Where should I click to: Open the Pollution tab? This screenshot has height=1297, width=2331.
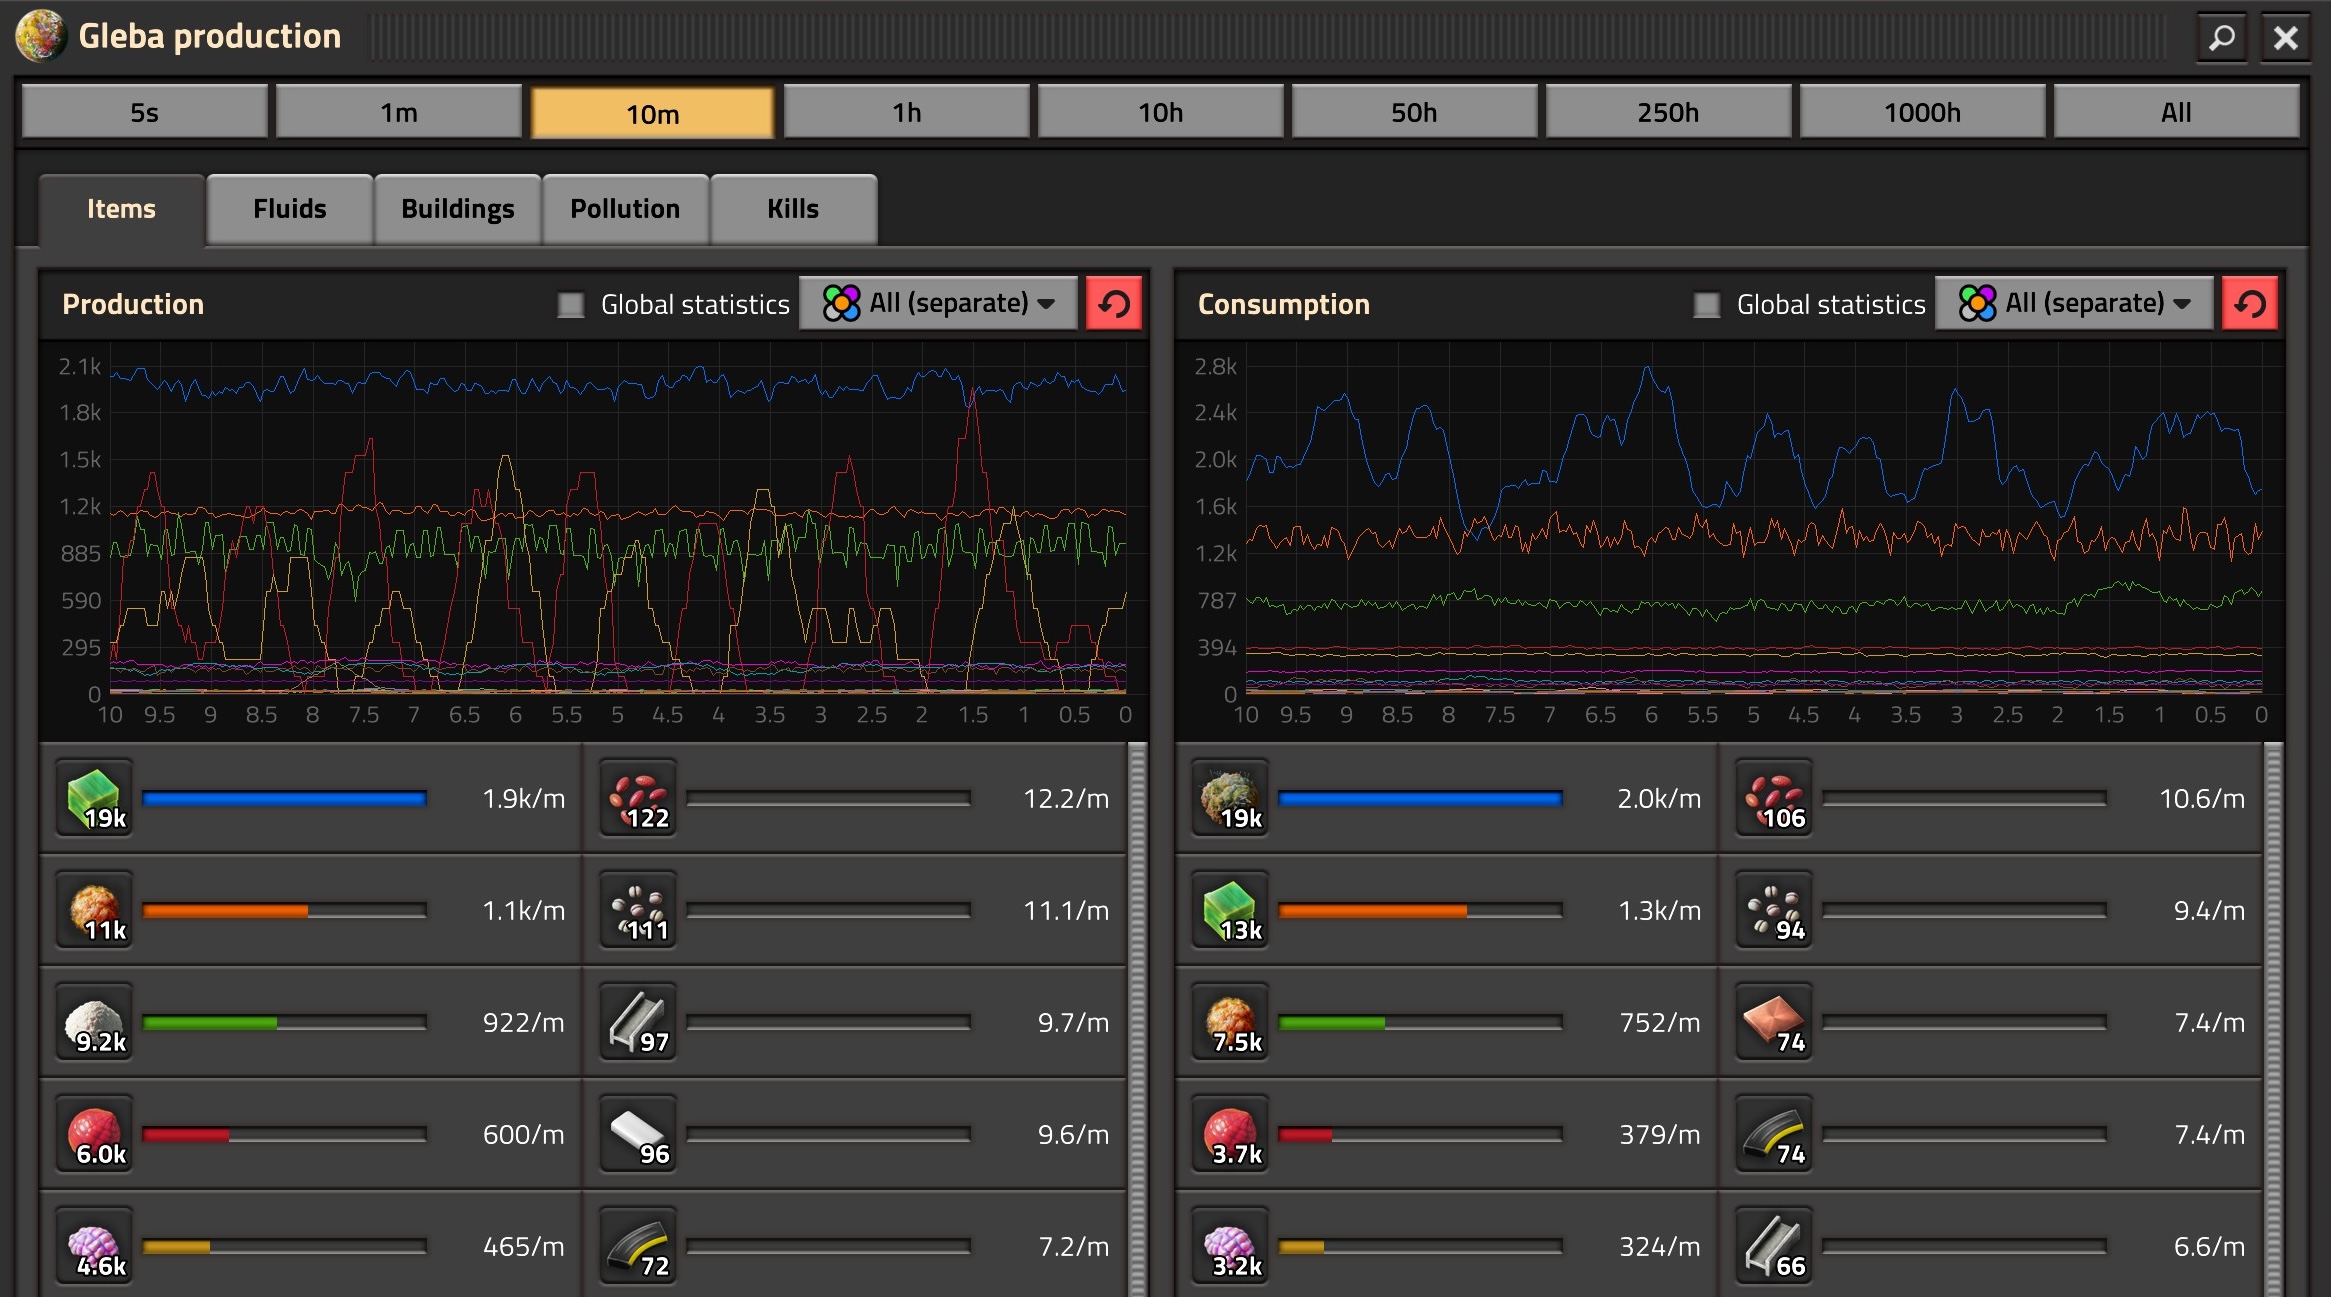(x=625, y=209)
